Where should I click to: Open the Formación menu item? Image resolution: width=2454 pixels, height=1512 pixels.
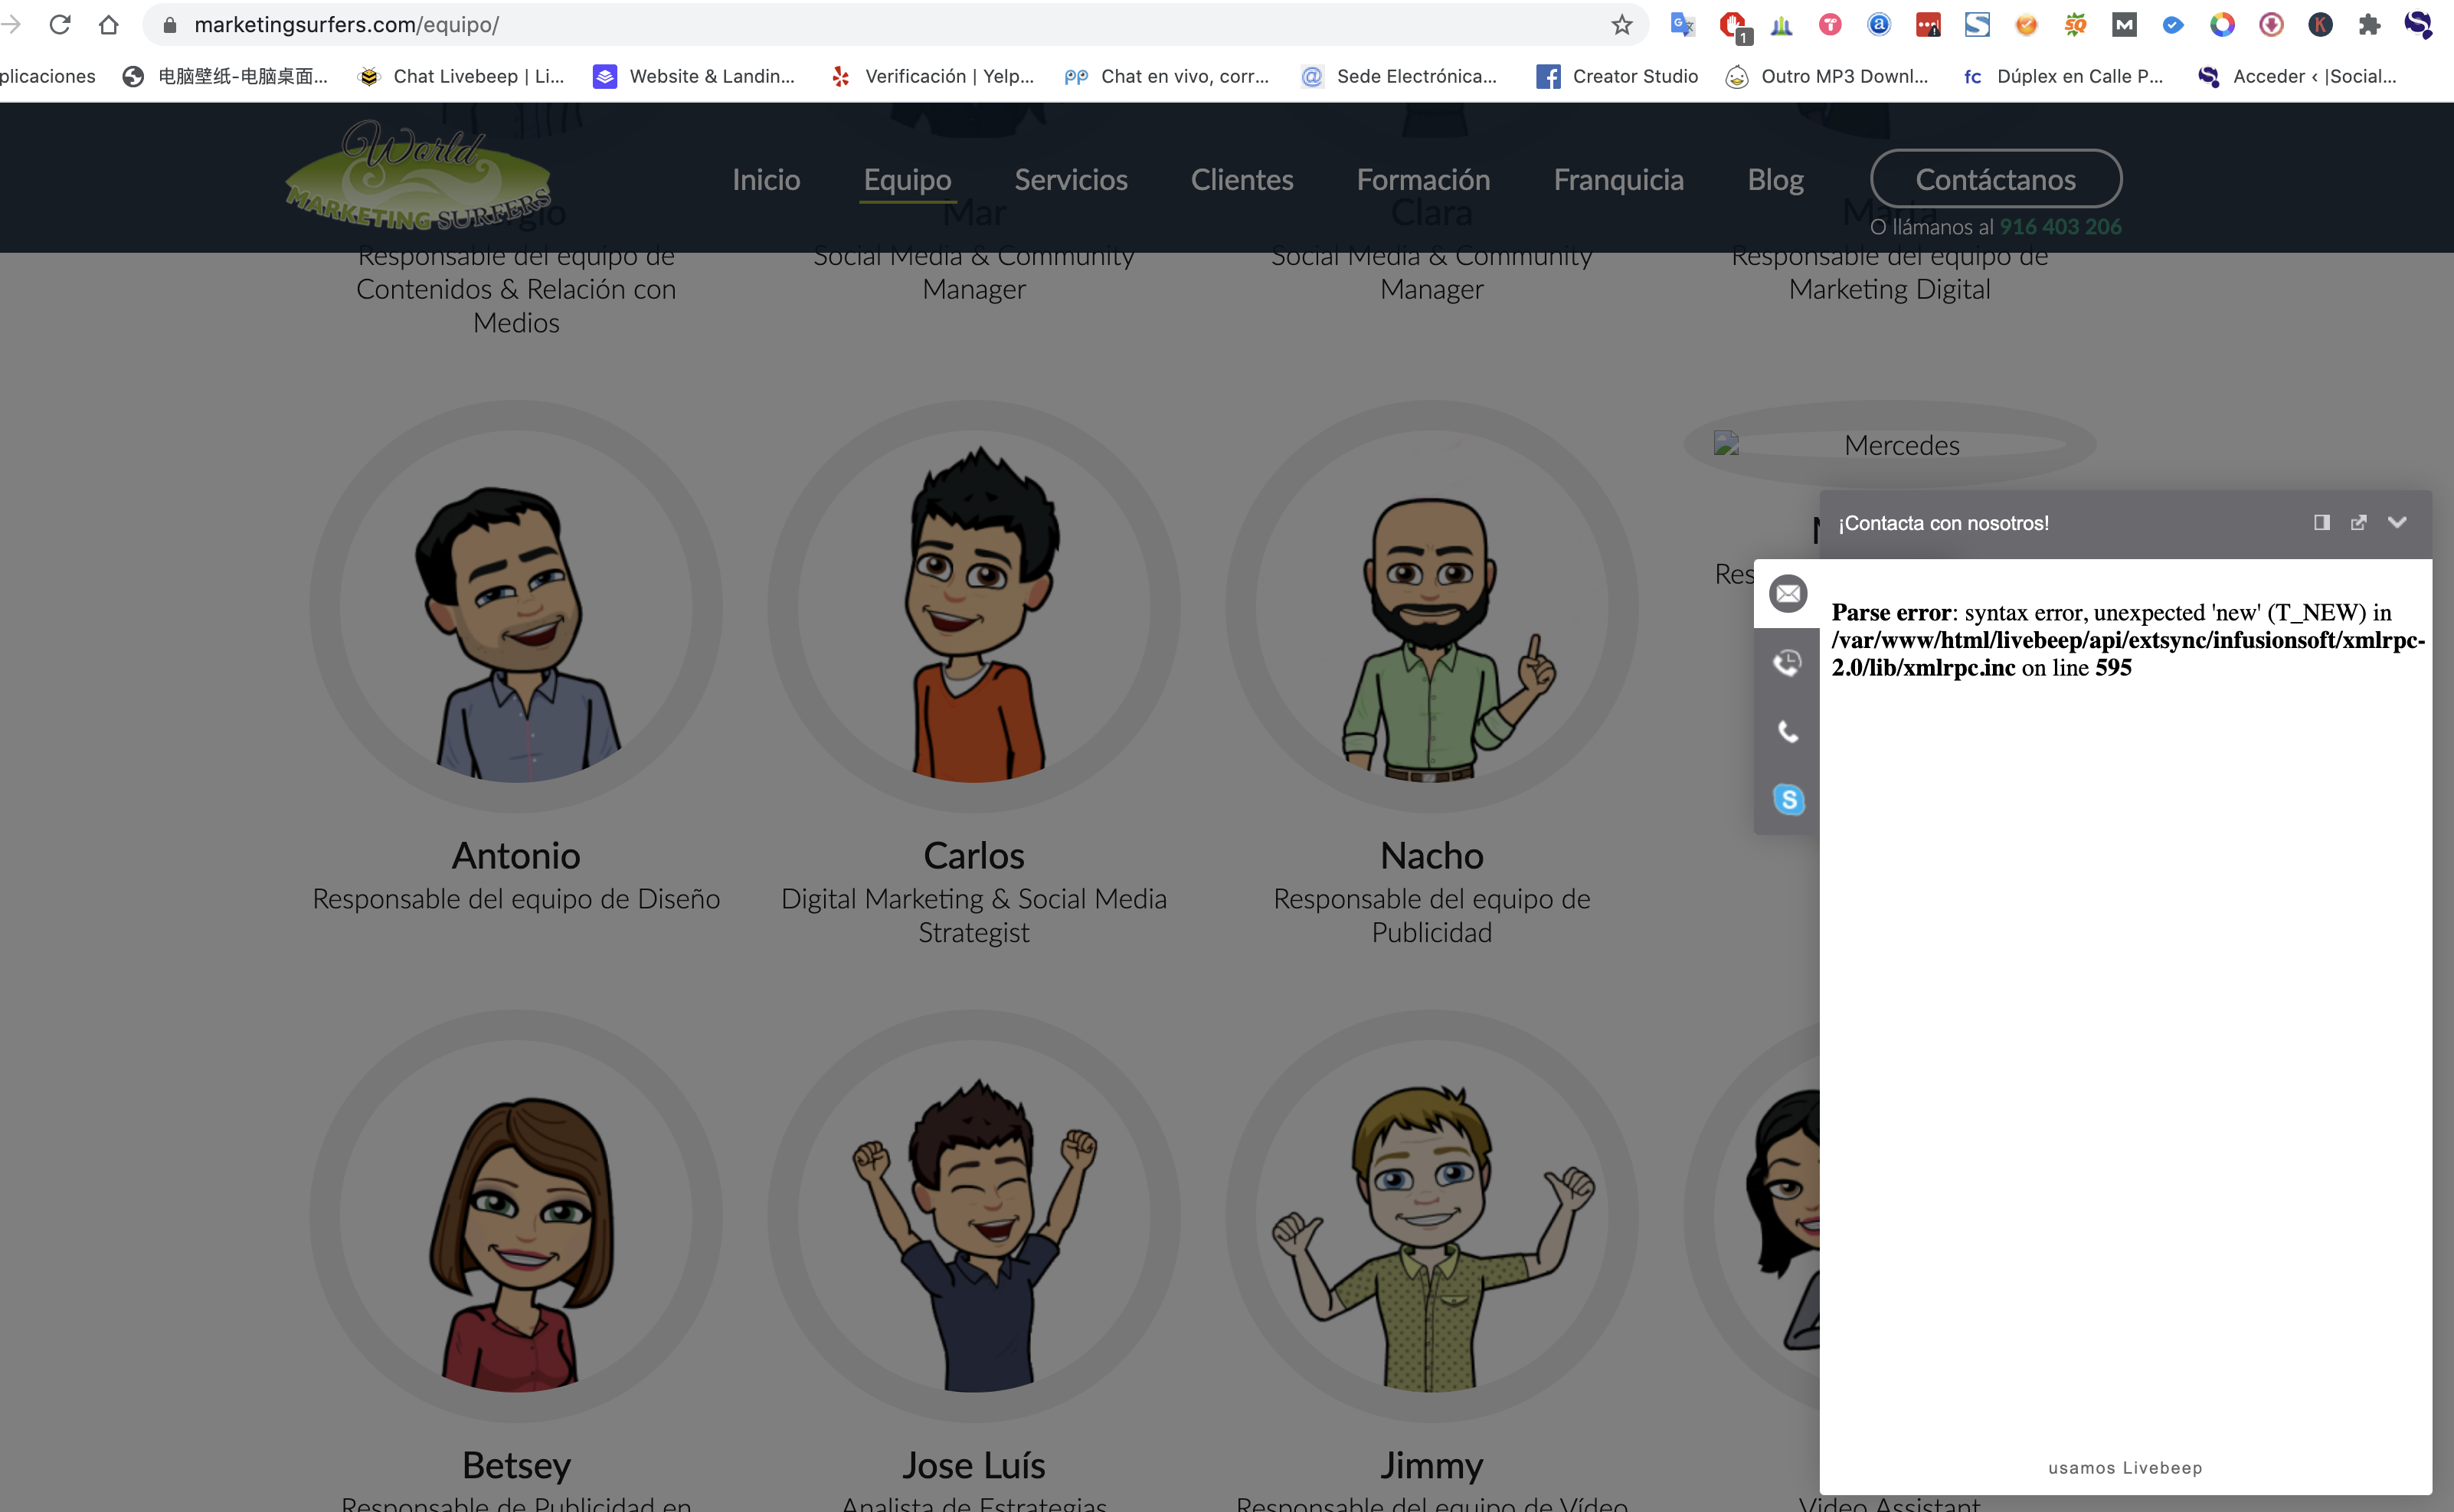[1423, 180]
